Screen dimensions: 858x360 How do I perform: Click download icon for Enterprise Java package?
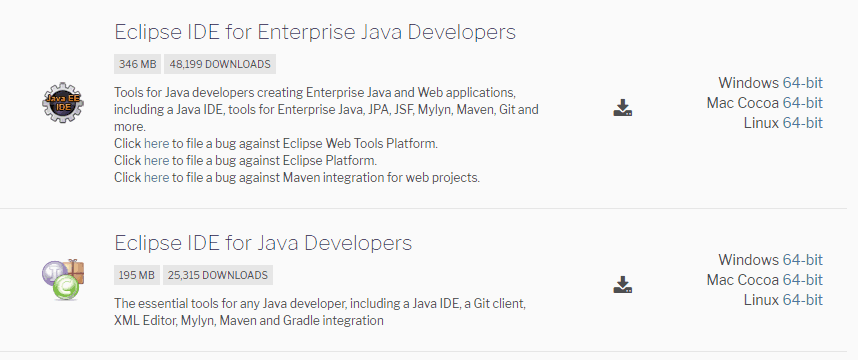(623, 108)
